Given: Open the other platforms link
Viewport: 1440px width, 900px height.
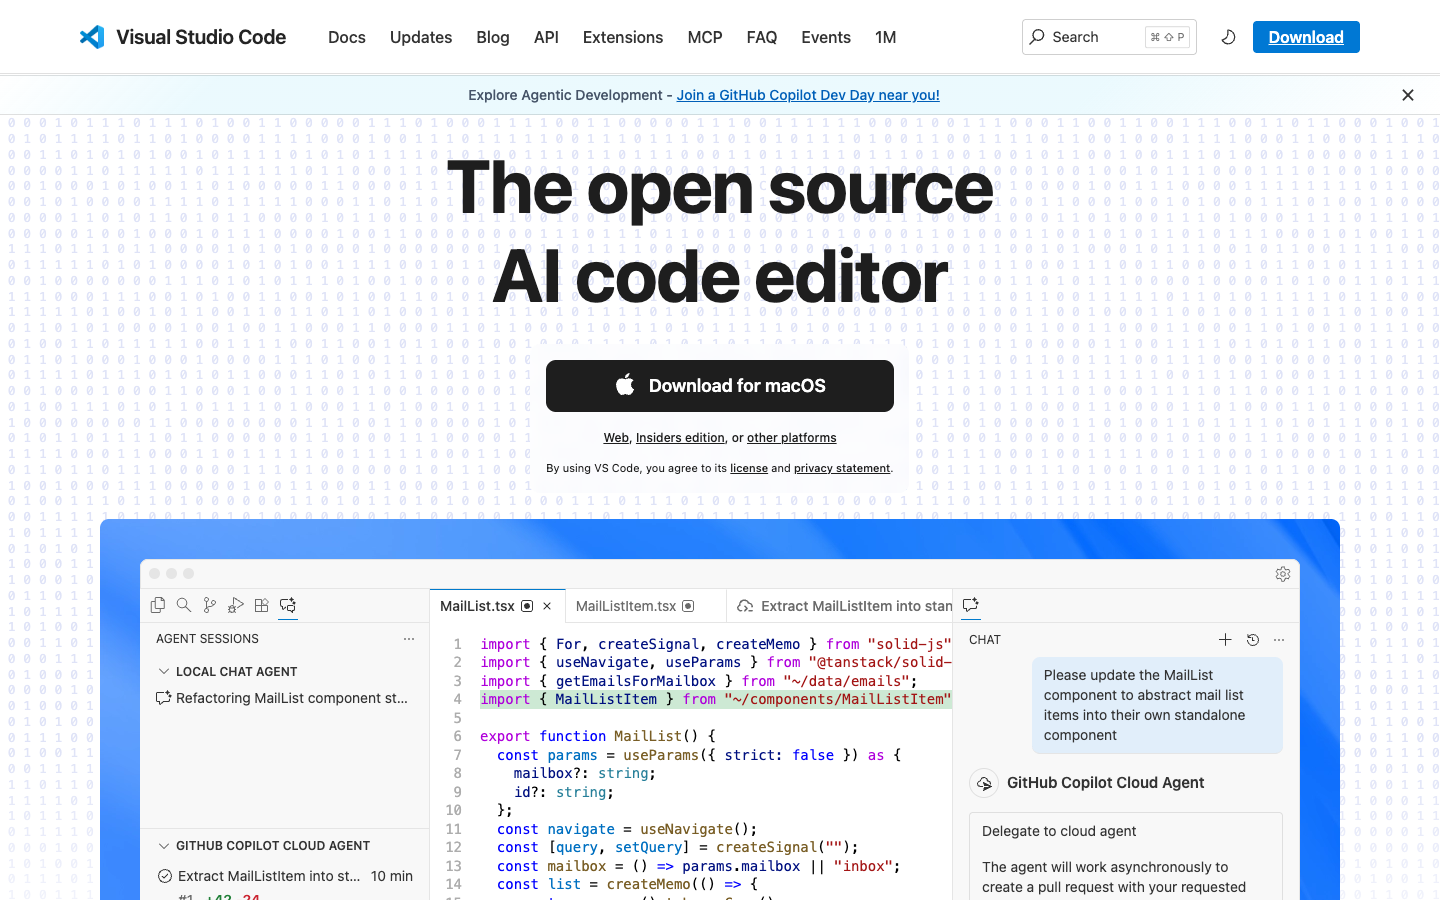Looking at the screenshot, I should [792, 438].
